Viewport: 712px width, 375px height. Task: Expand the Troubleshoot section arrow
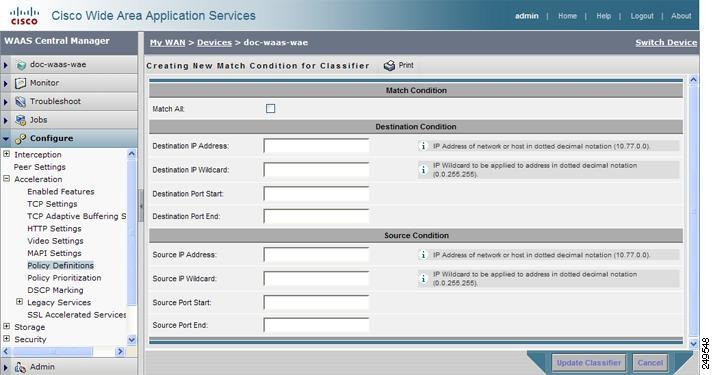pyautogui.click(x=6, y=102)
